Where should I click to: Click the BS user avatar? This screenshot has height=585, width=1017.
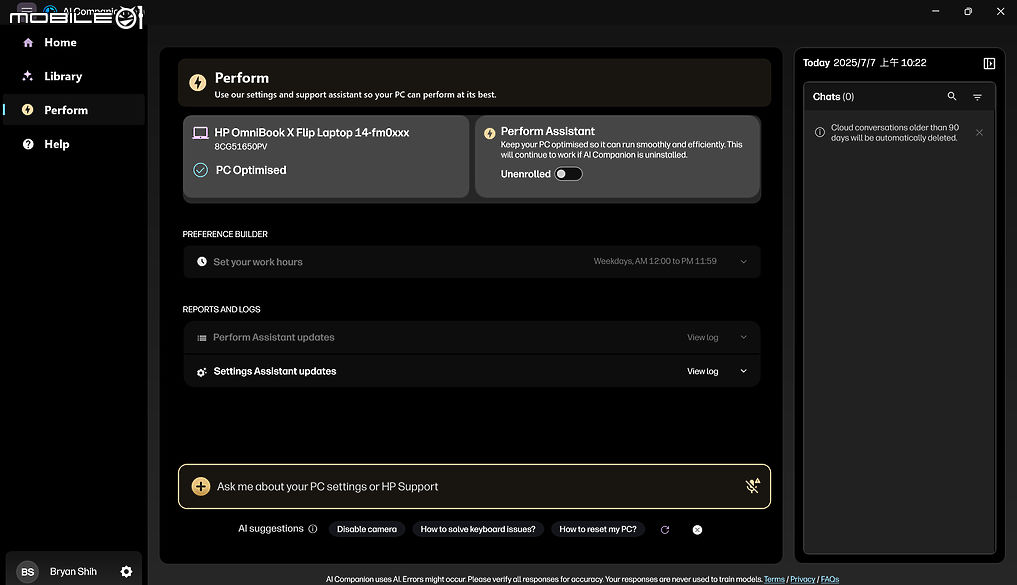coord(27,571)
